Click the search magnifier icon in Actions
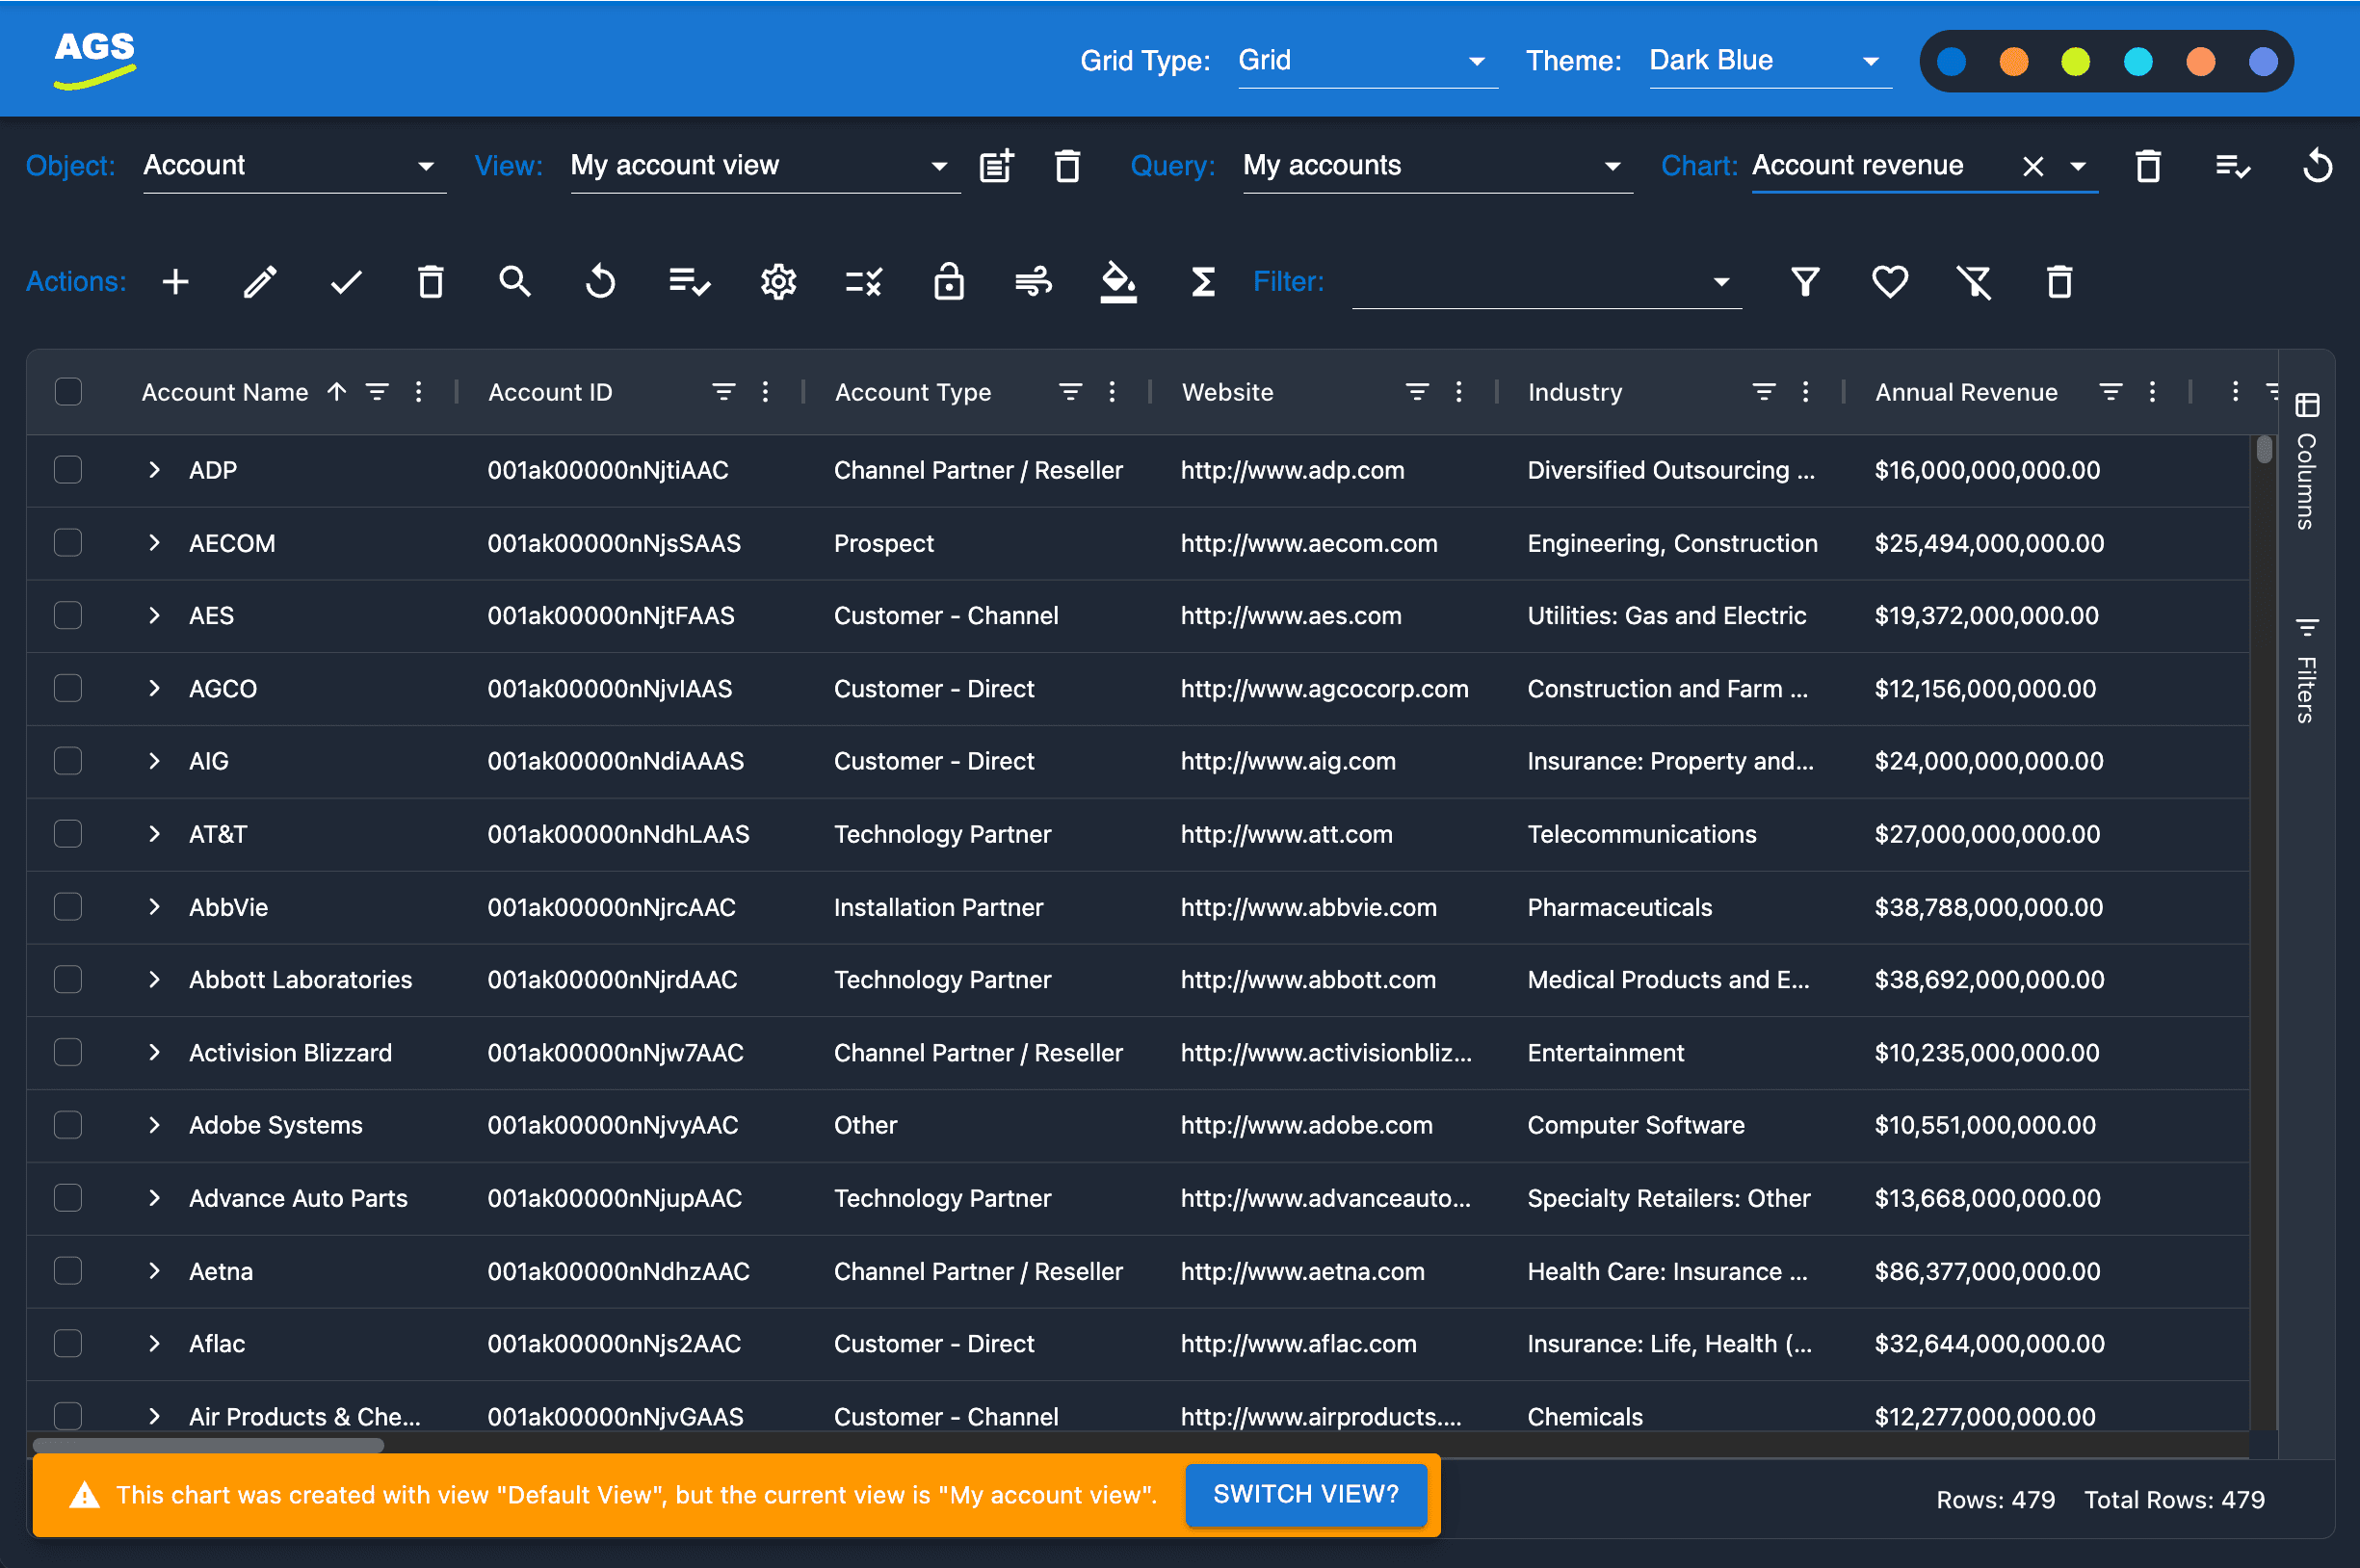The image size is (2360, 1568). click(515, 283)
